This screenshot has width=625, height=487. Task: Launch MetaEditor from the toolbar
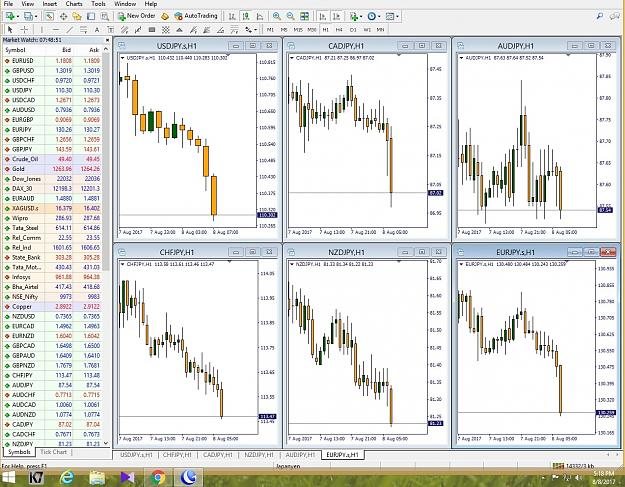165,16
